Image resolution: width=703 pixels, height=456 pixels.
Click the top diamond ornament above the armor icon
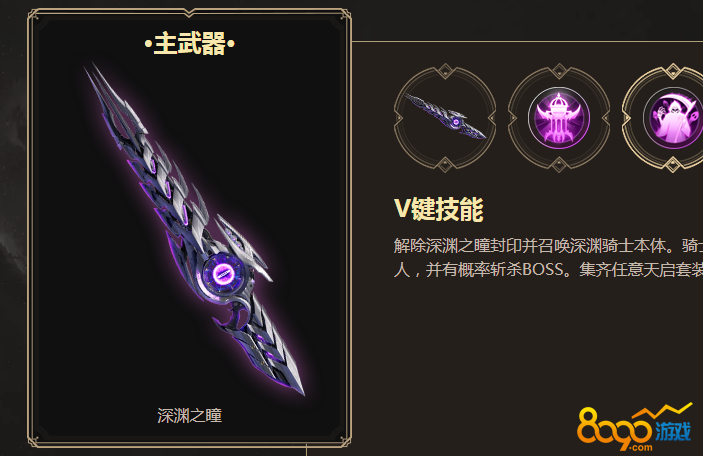[x=559, y=71]
